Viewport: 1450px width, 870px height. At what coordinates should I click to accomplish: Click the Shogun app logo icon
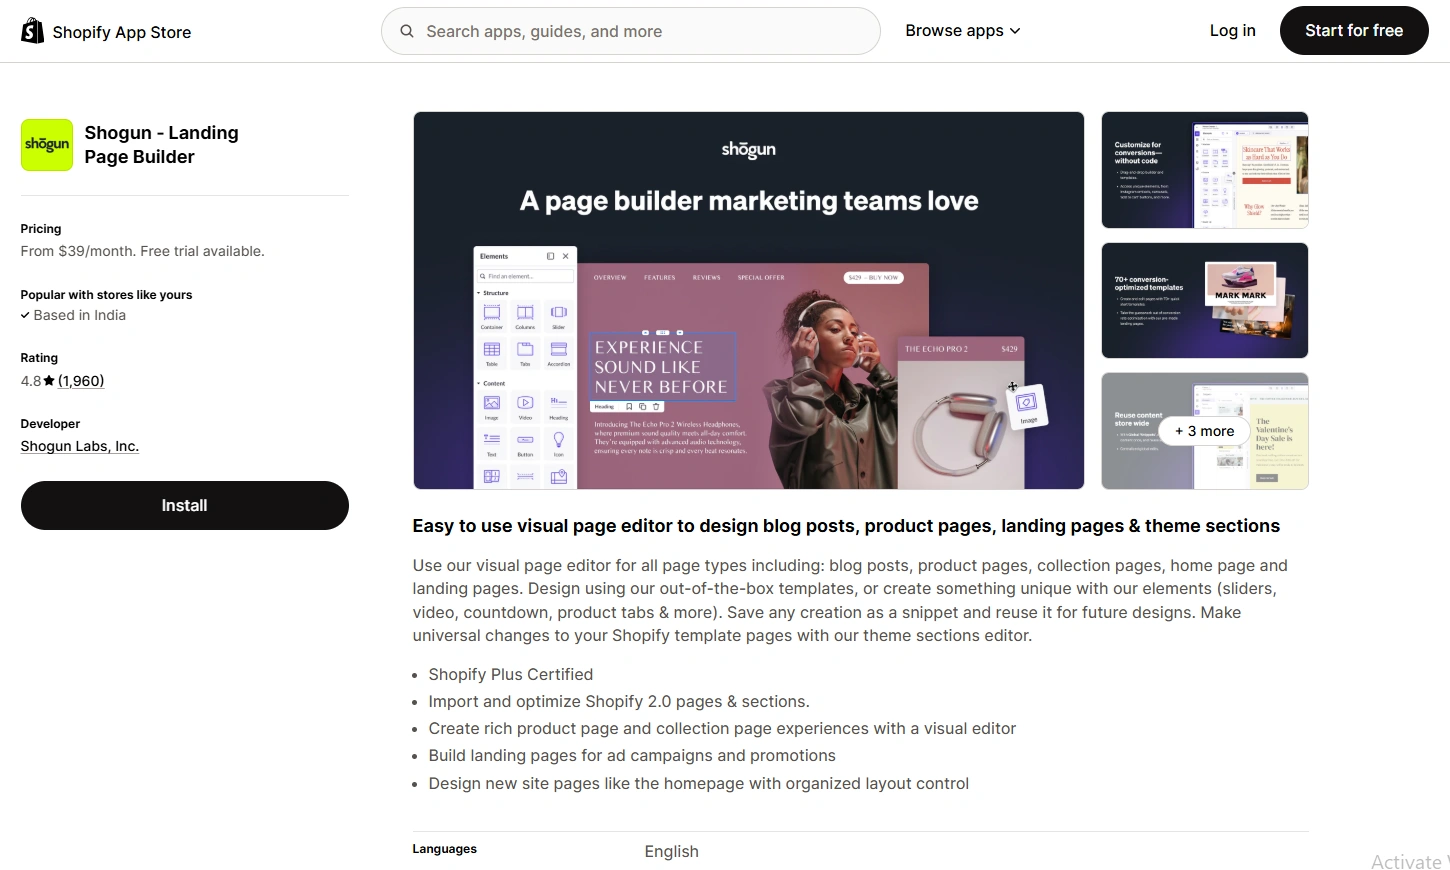pos(47,145)
